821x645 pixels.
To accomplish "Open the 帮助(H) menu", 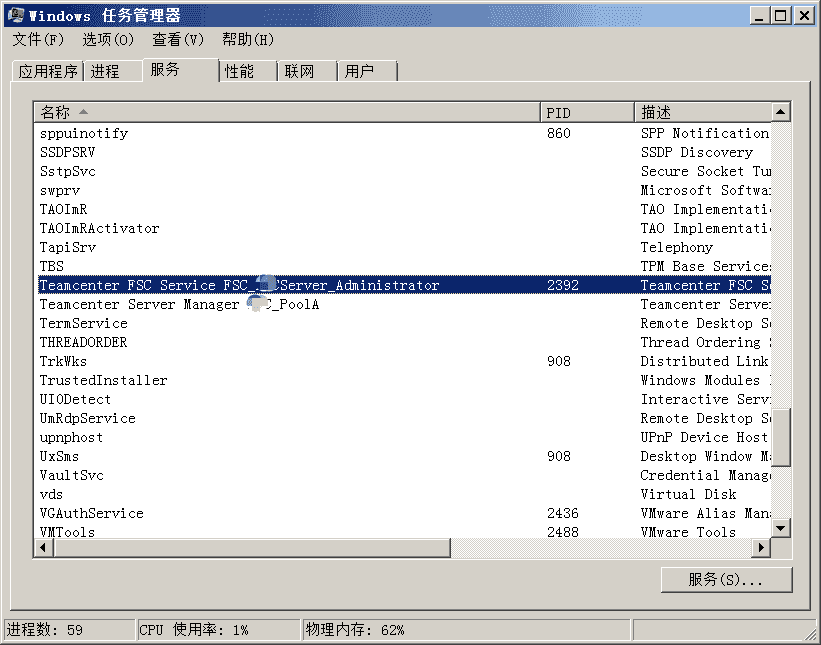I will pos(248,40).
